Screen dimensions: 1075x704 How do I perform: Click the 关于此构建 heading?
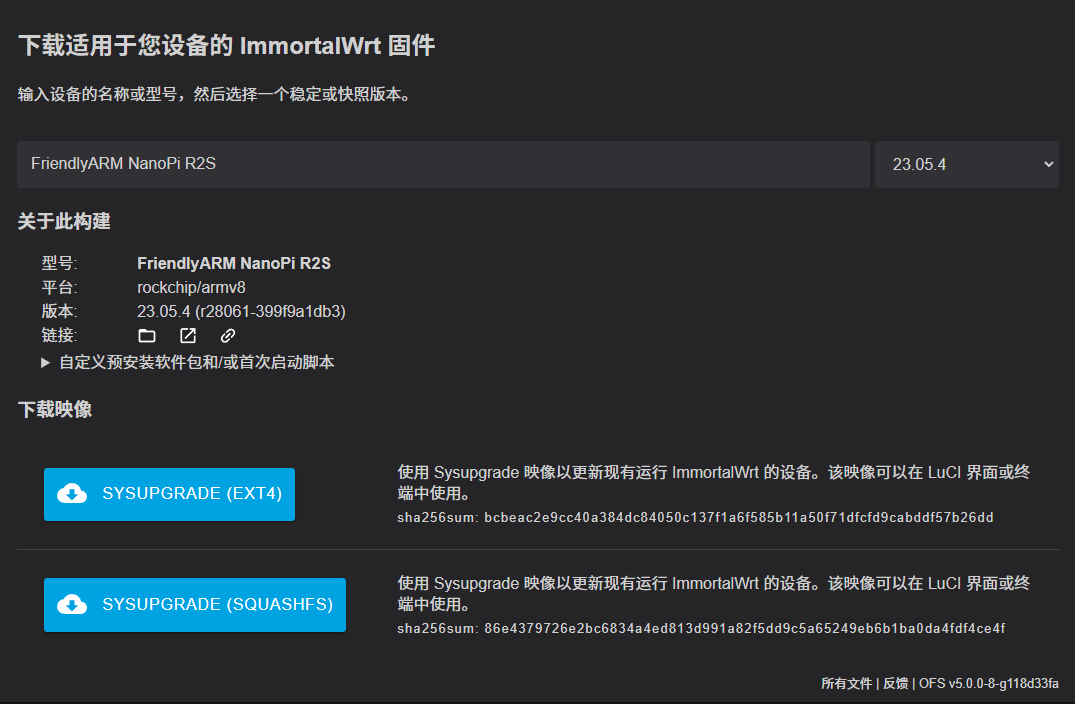[x=64, y=221]
